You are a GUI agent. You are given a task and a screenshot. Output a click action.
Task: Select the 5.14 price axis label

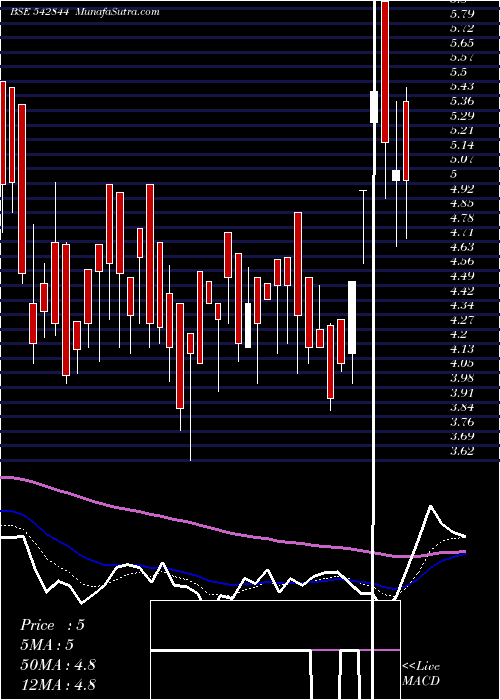(x=462, y=145)
